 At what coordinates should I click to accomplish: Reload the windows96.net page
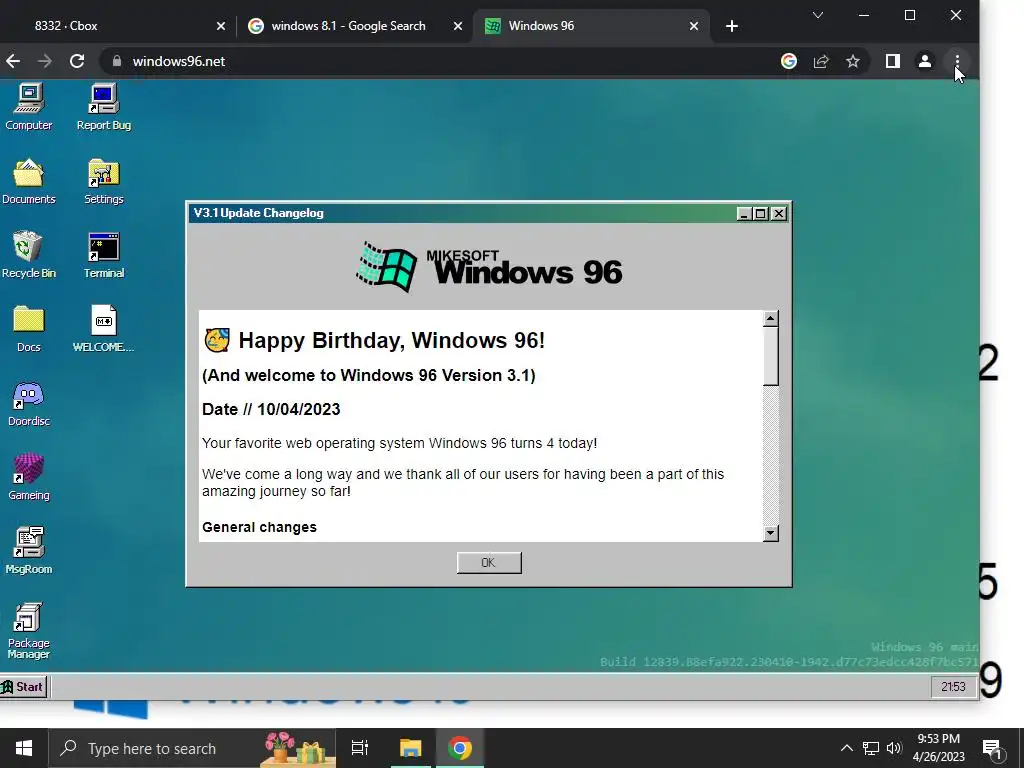click(x=77, y=61)
